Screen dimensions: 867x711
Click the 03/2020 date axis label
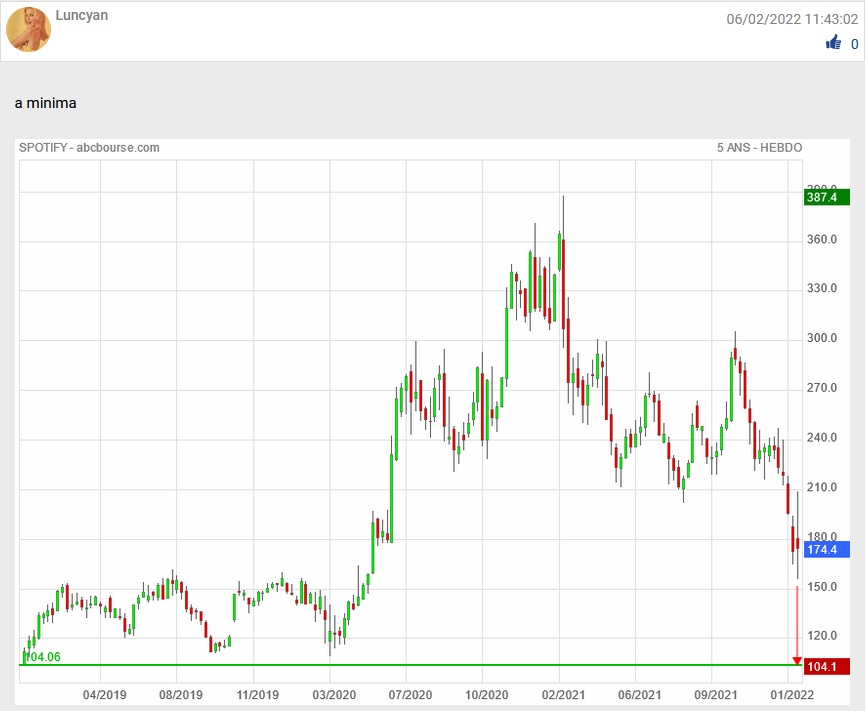tap(334, 694)
